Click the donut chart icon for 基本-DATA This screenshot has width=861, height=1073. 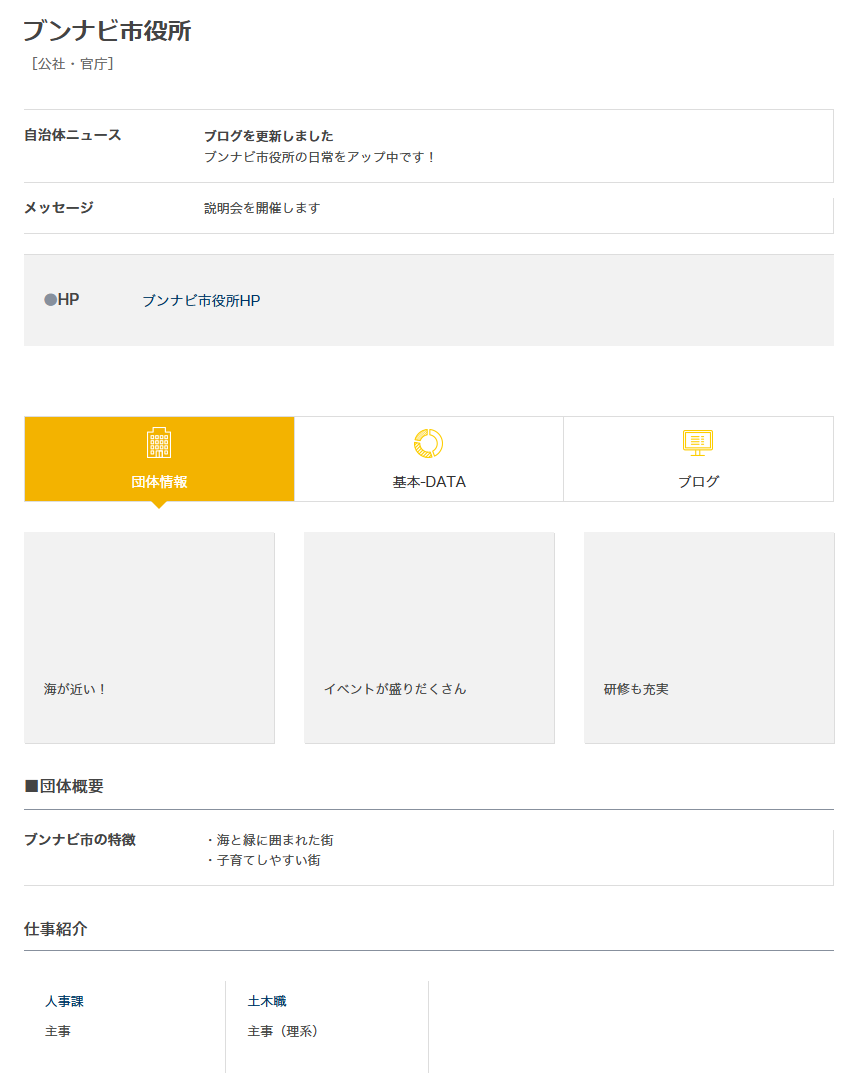point(428,442)
